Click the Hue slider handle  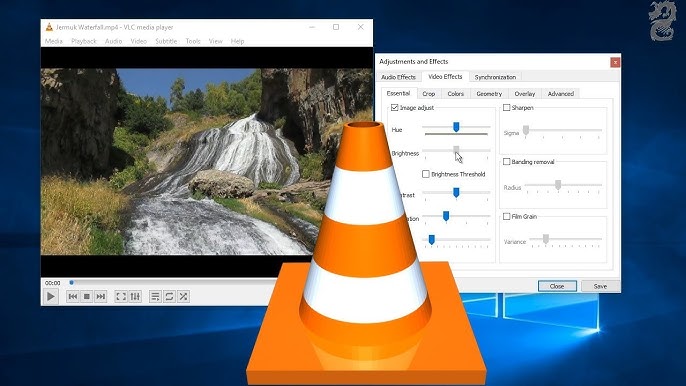pos(456,127)
